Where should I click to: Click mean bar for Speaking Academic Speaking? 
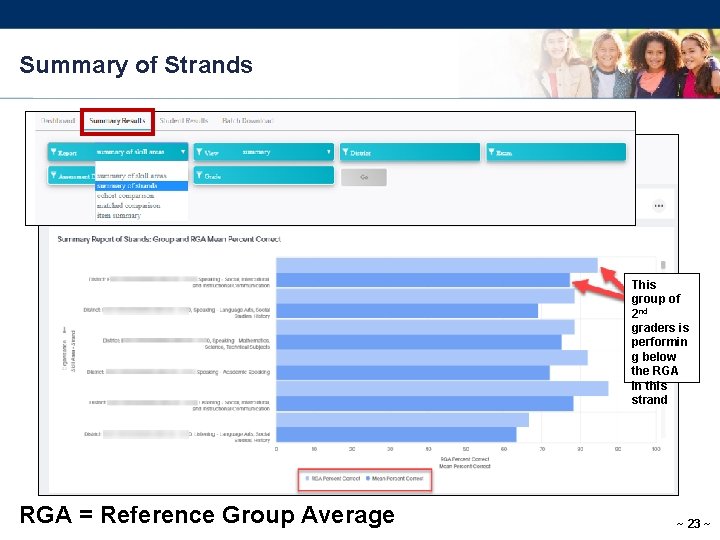tap(413, 373)
